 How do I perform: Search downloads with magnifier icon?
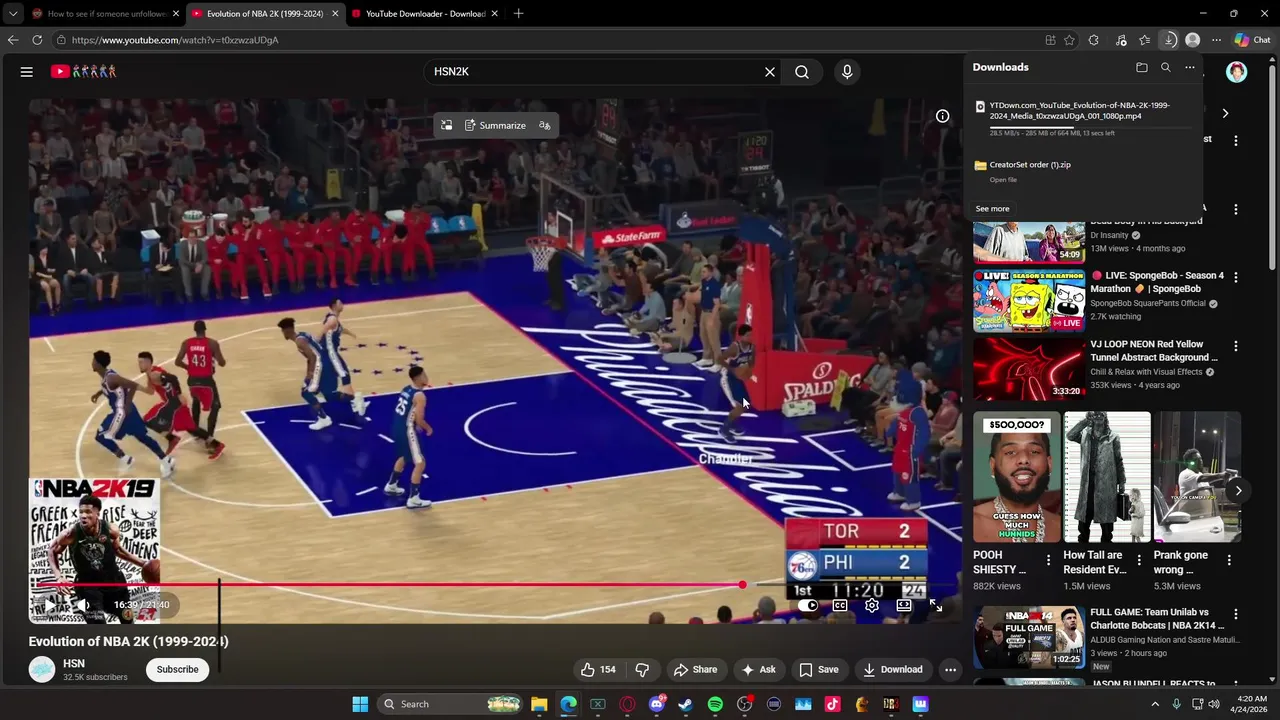pos(1166,67)
